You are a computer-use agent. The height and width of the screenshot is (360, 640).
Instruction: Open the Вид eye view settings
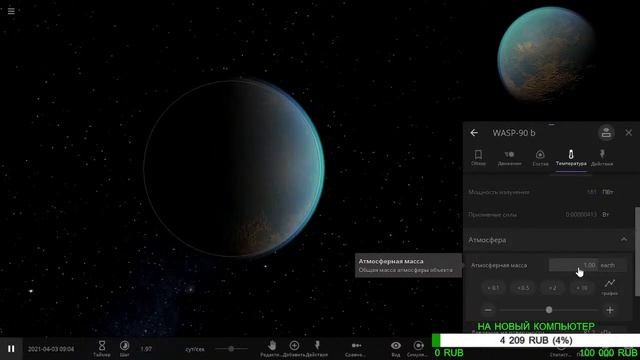[x=396, y=349]
